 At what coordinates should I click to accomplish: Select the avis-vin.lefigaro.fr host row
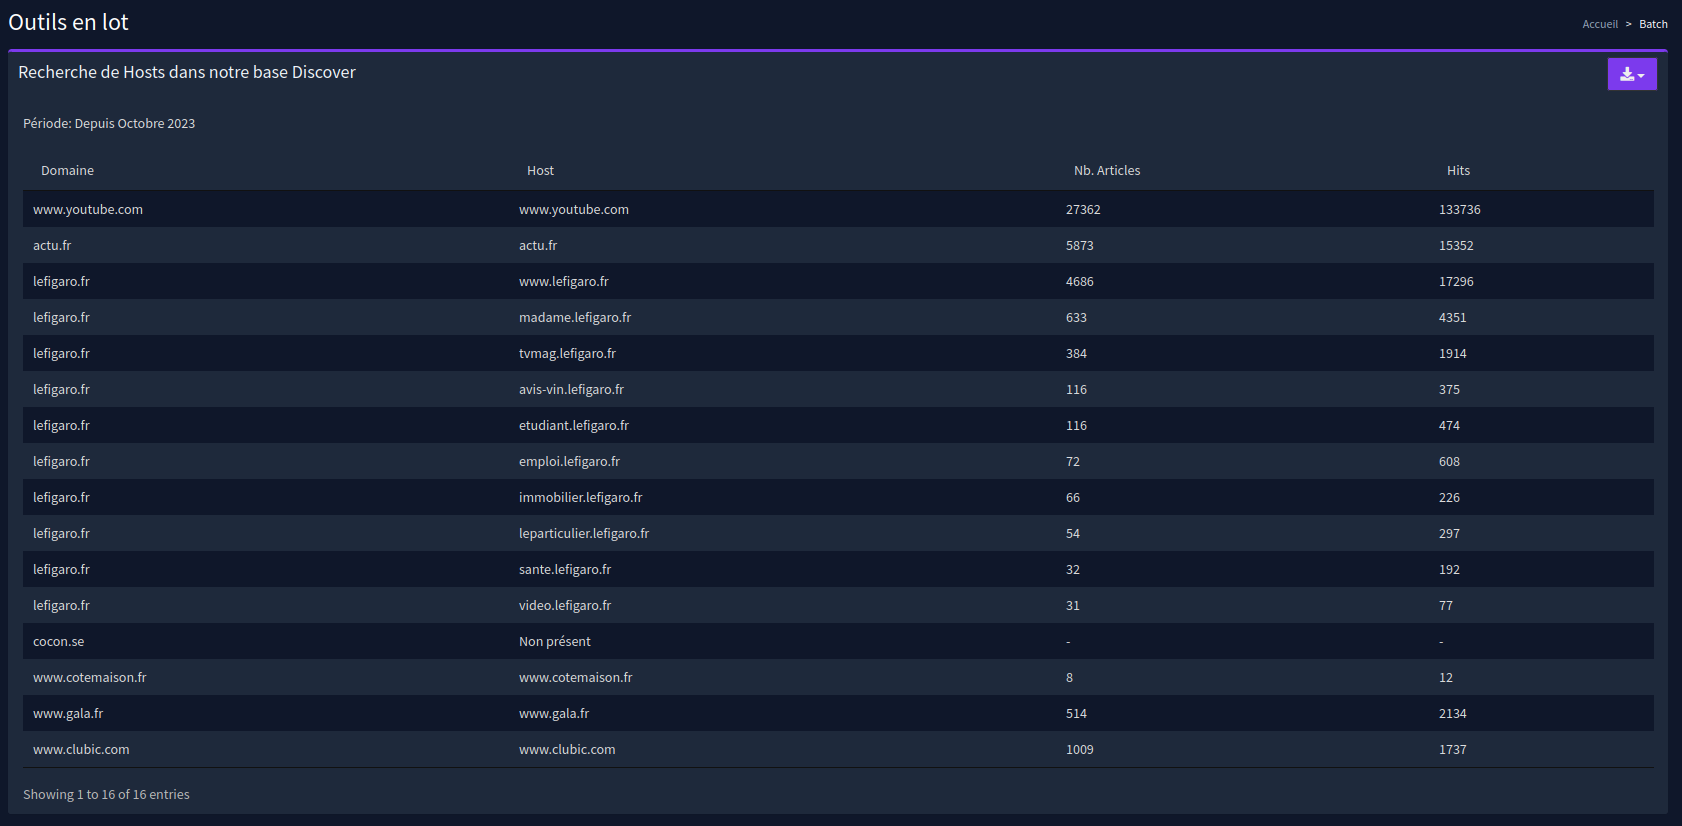[x=571, y=390]
